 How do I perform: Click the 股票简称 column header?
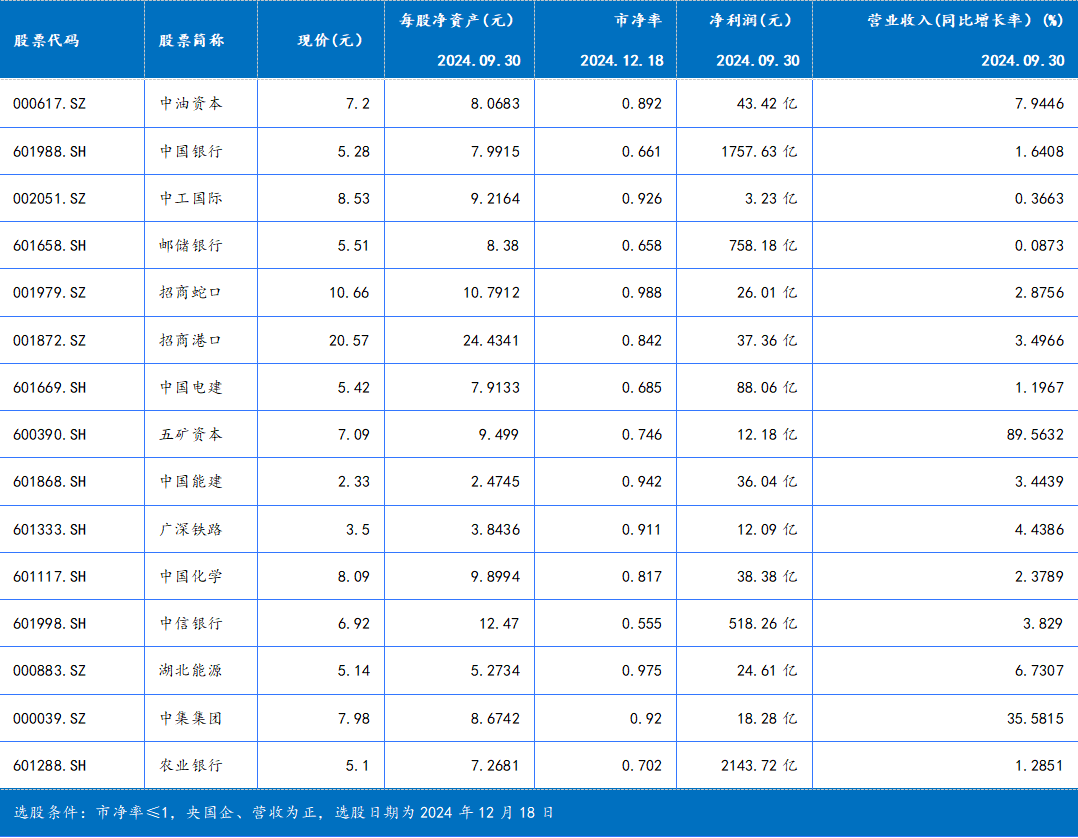(x=191, y=41)
